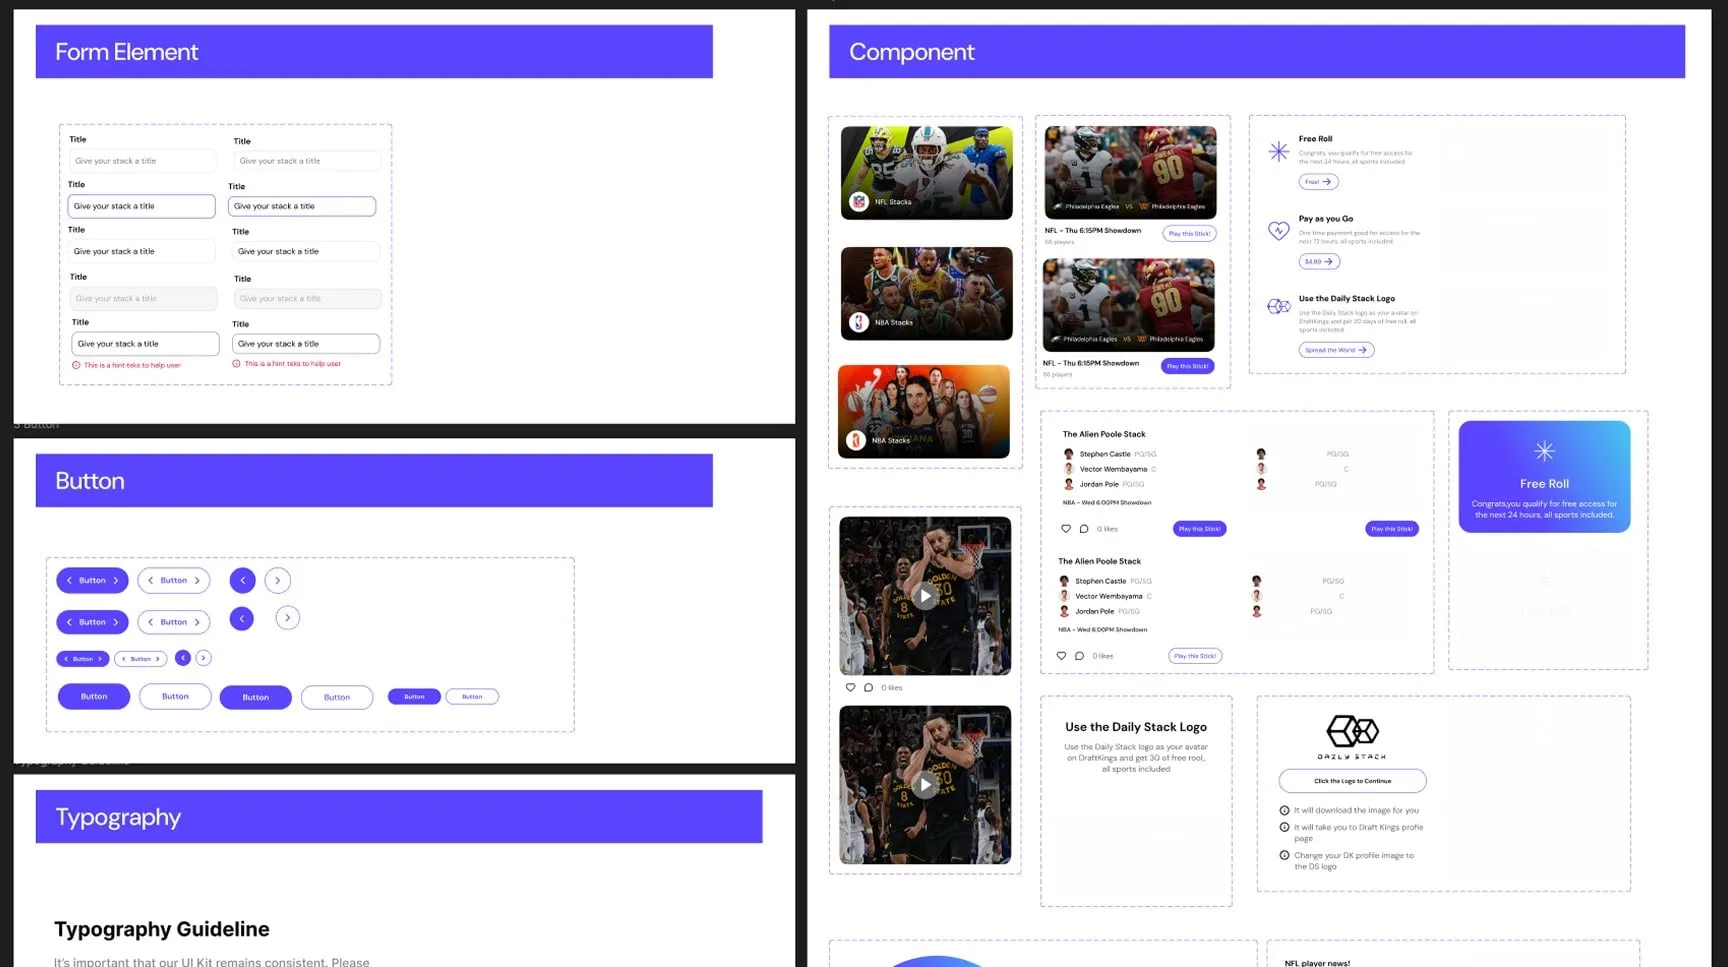Click 'Change your DK profile image to the DS logo'
This screenshot has height=967, width=1728.
click(1354, 861)
